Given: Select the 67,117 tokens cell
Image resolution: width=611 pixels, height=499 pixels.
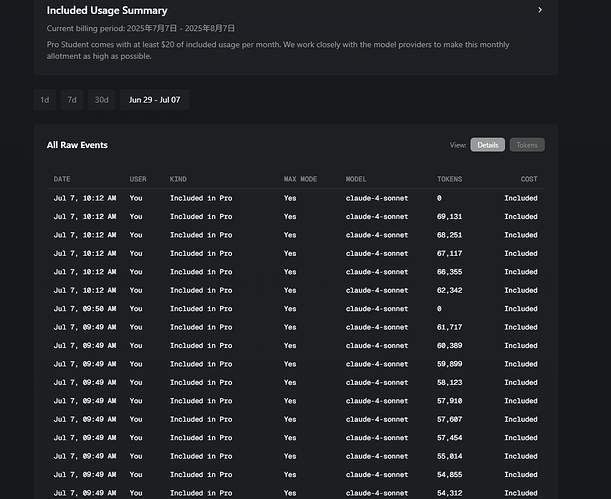Looking at the screenshot, I should coord(449,254).
